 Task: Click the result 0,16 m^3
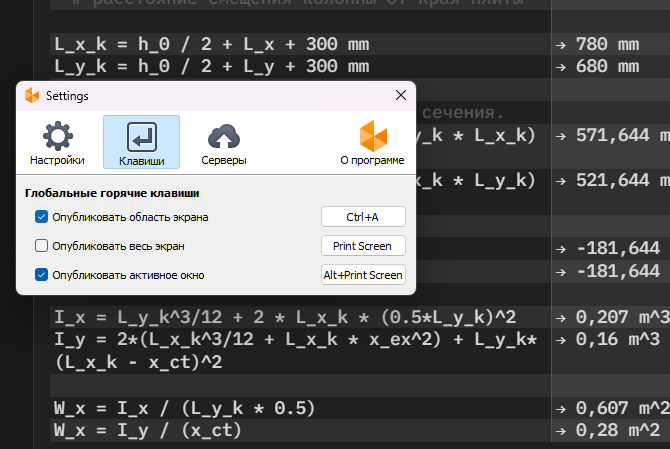tap(617, 340)
